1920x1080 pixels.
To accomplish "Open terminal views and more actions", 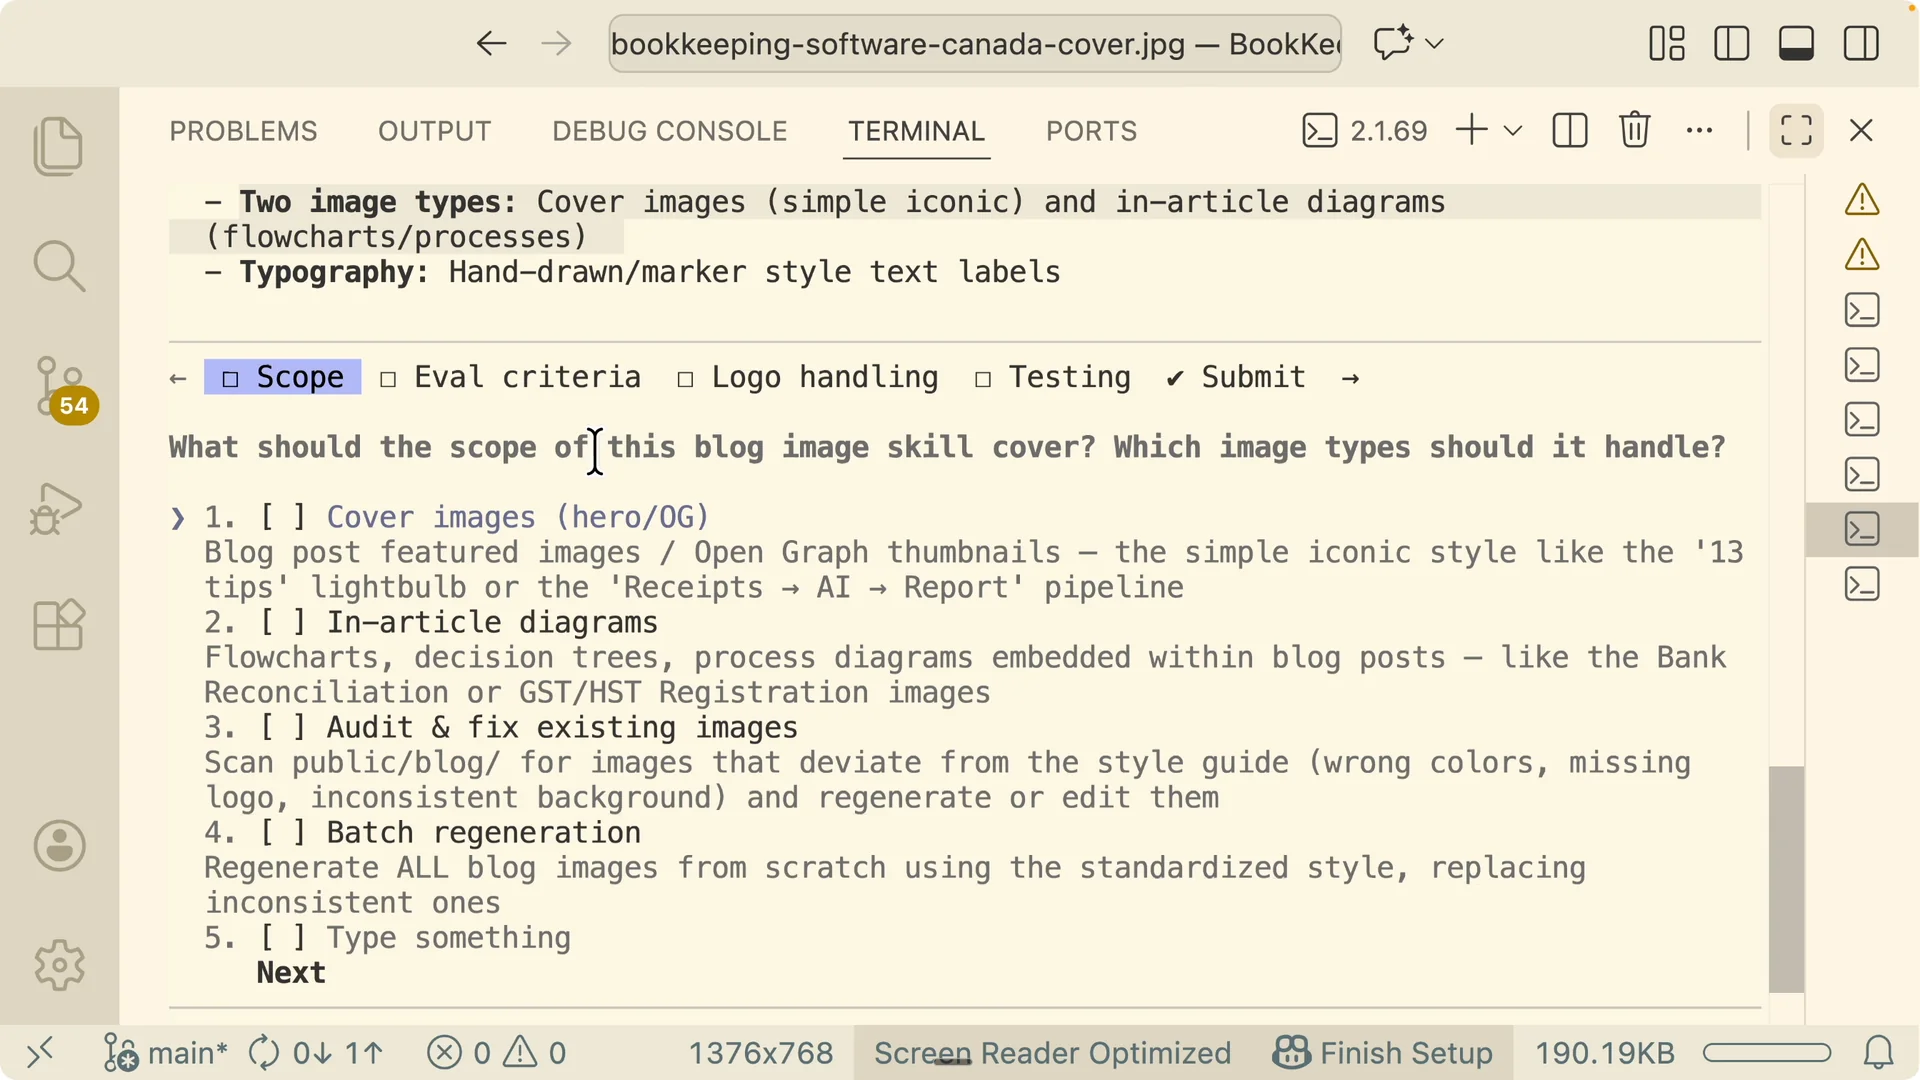I will click(1700, 130).
